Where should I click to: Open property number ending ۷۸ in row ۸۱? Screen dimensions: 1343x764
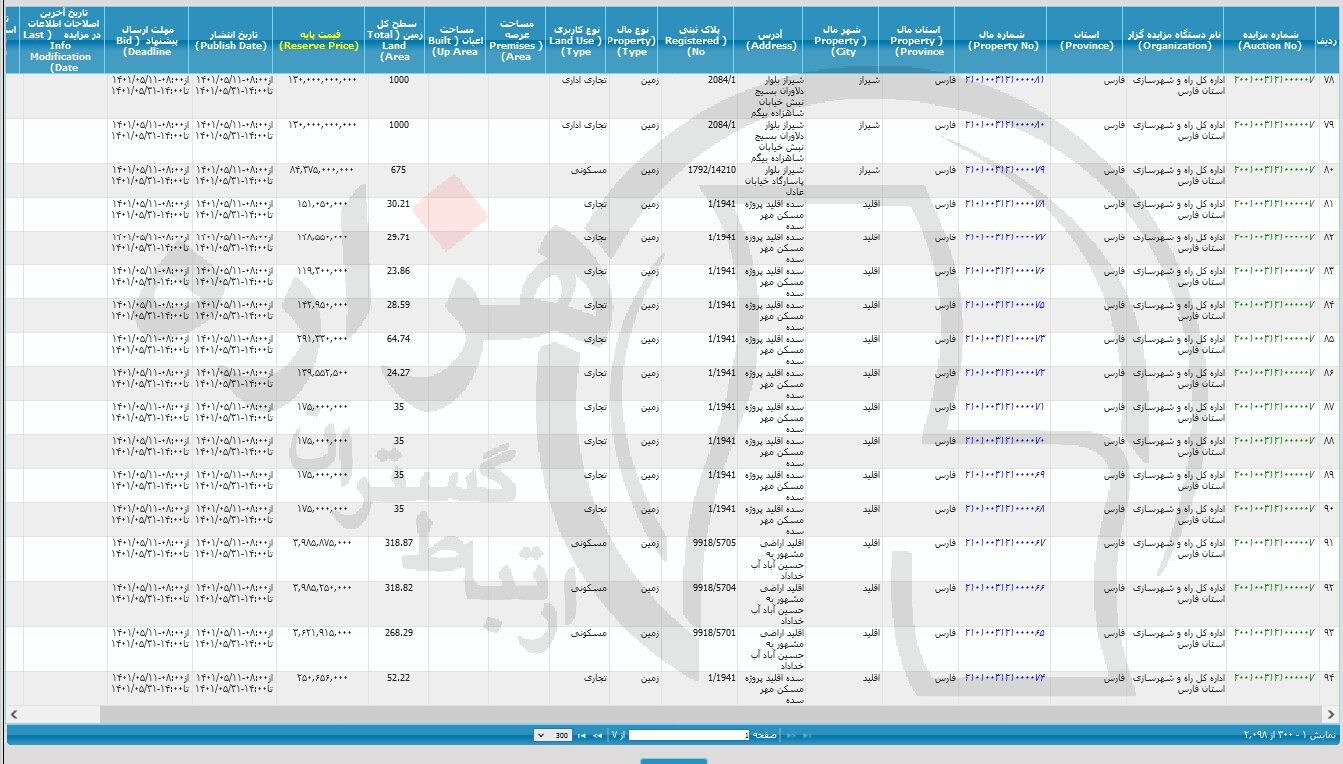(1004, 203)
